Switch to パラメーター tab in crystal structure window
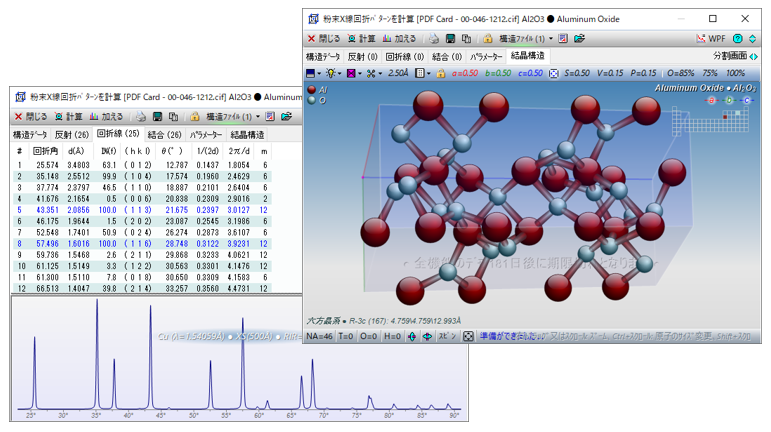This screenshot has height=432, width=771. (485, 57)
